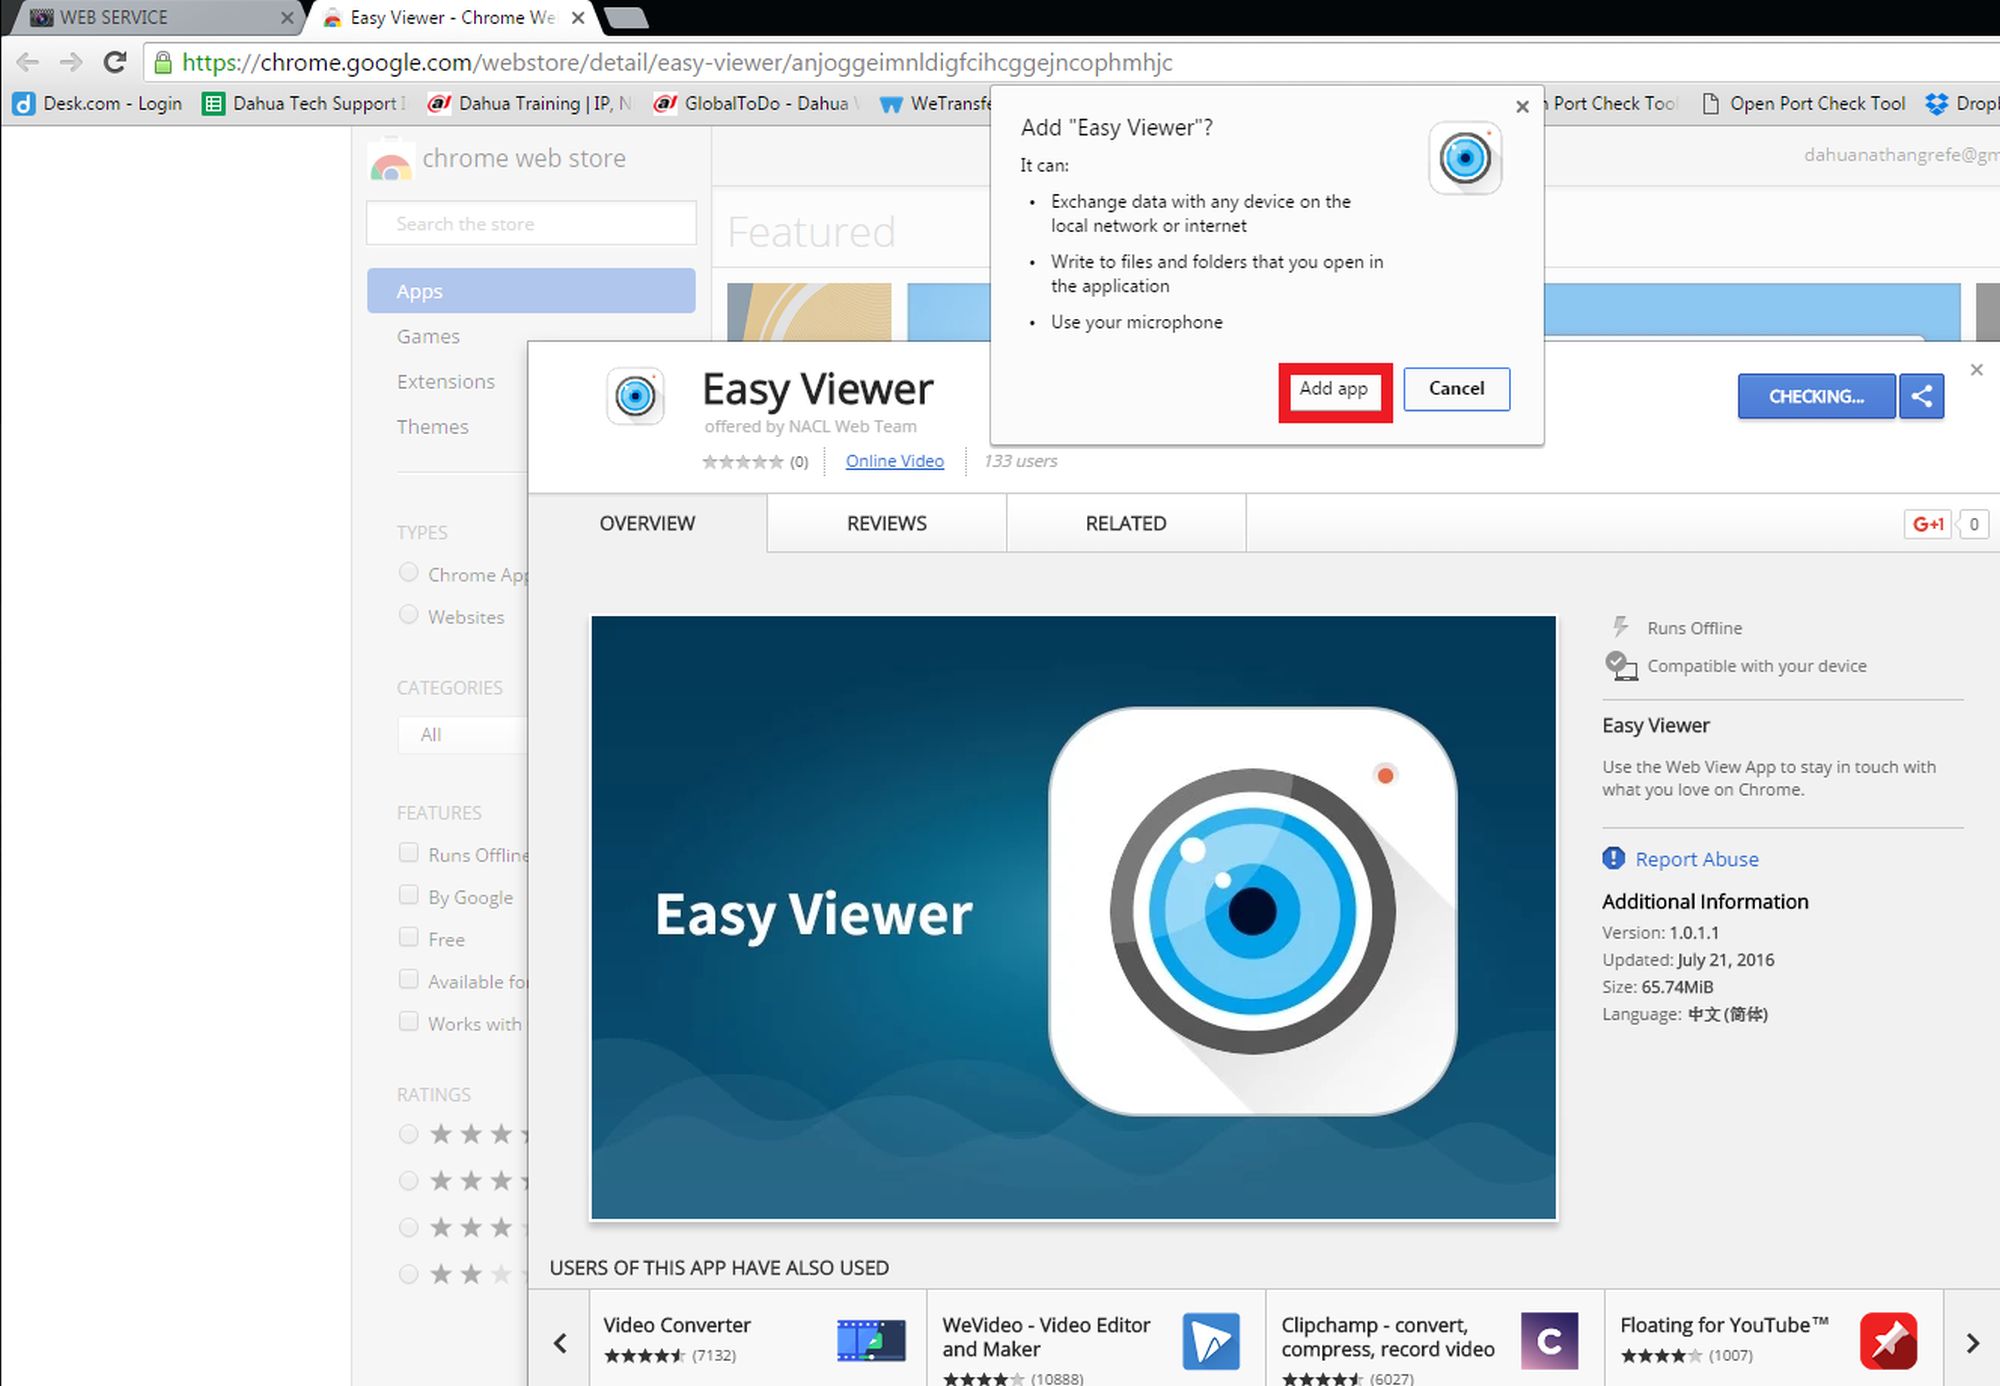
Task: Select the Websites radio button
Action: (x=408, y=615)
